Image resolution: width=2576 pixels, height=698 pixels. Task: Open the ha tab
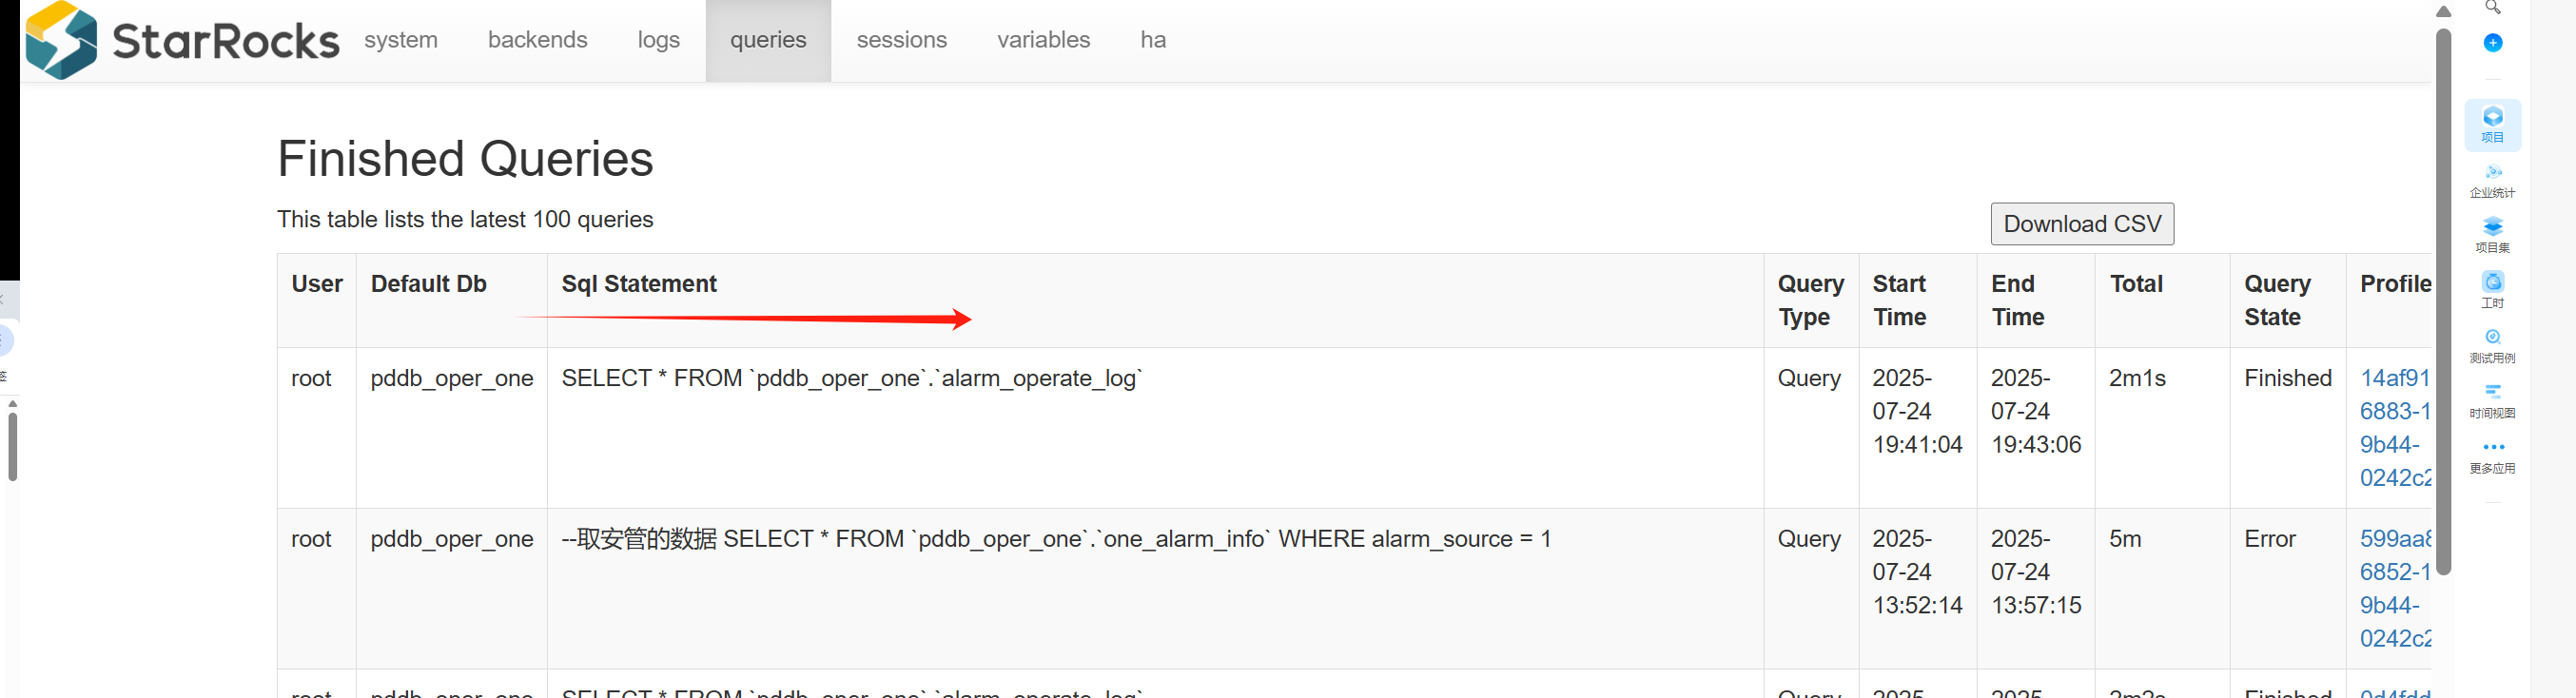click(1153, 40)
